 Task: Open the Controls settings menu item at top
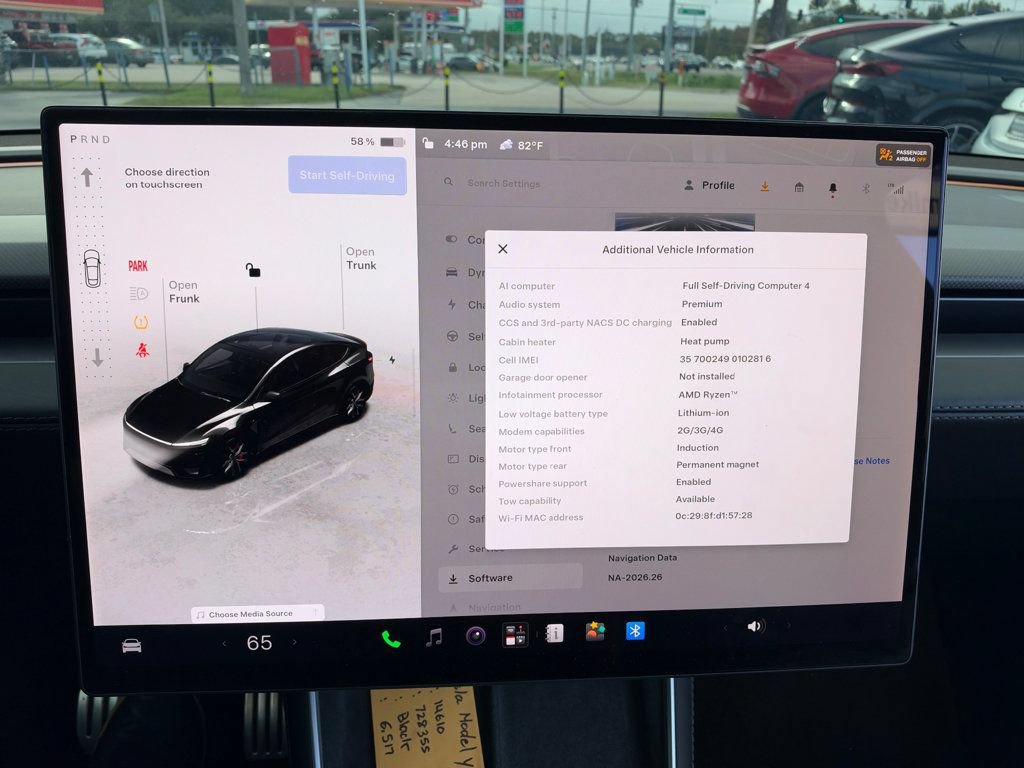click(466, 240)
